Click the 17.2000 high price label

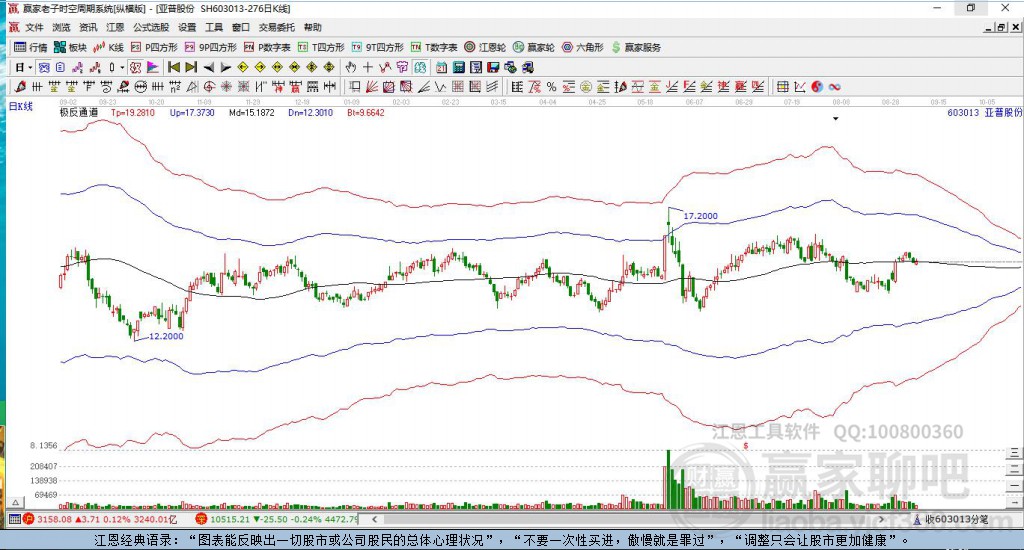pyautogui.click(x=700, y=216)
